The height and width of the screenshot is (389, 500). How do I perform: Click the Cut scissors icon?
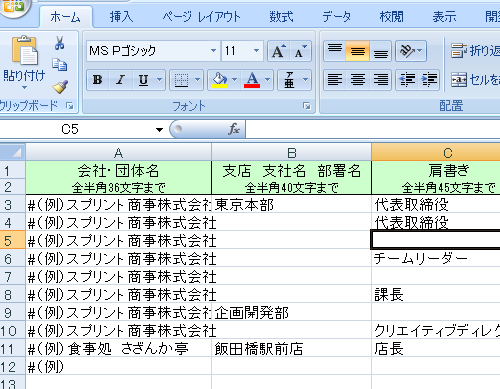coord(60,43)
